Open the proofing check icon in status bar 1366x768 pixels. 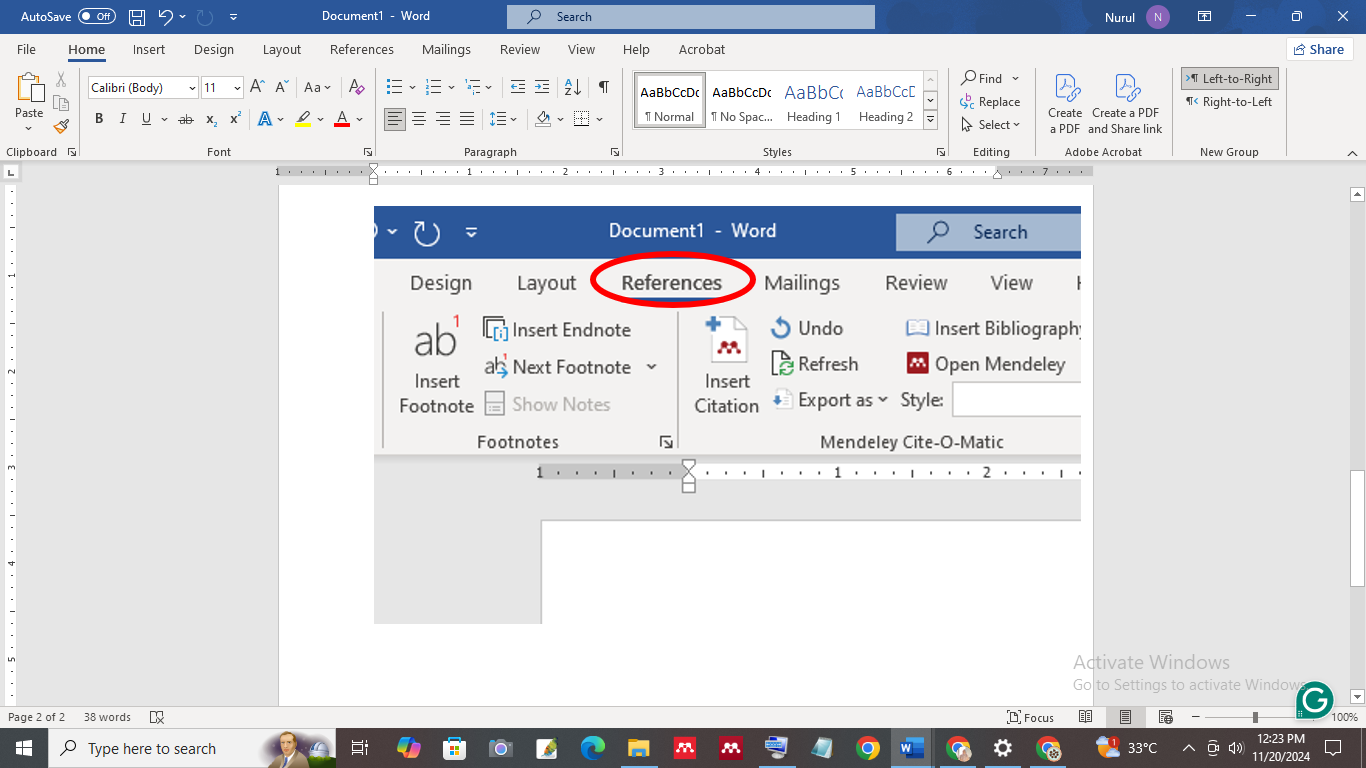[x=156, y=717]
